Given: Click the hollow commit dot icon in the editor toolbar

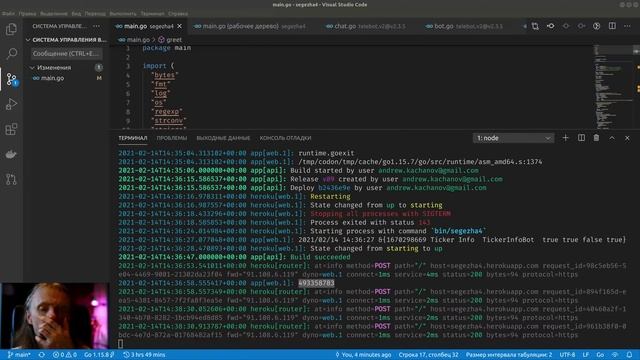Looking at the screenshot, I should (x=566, y=26).
